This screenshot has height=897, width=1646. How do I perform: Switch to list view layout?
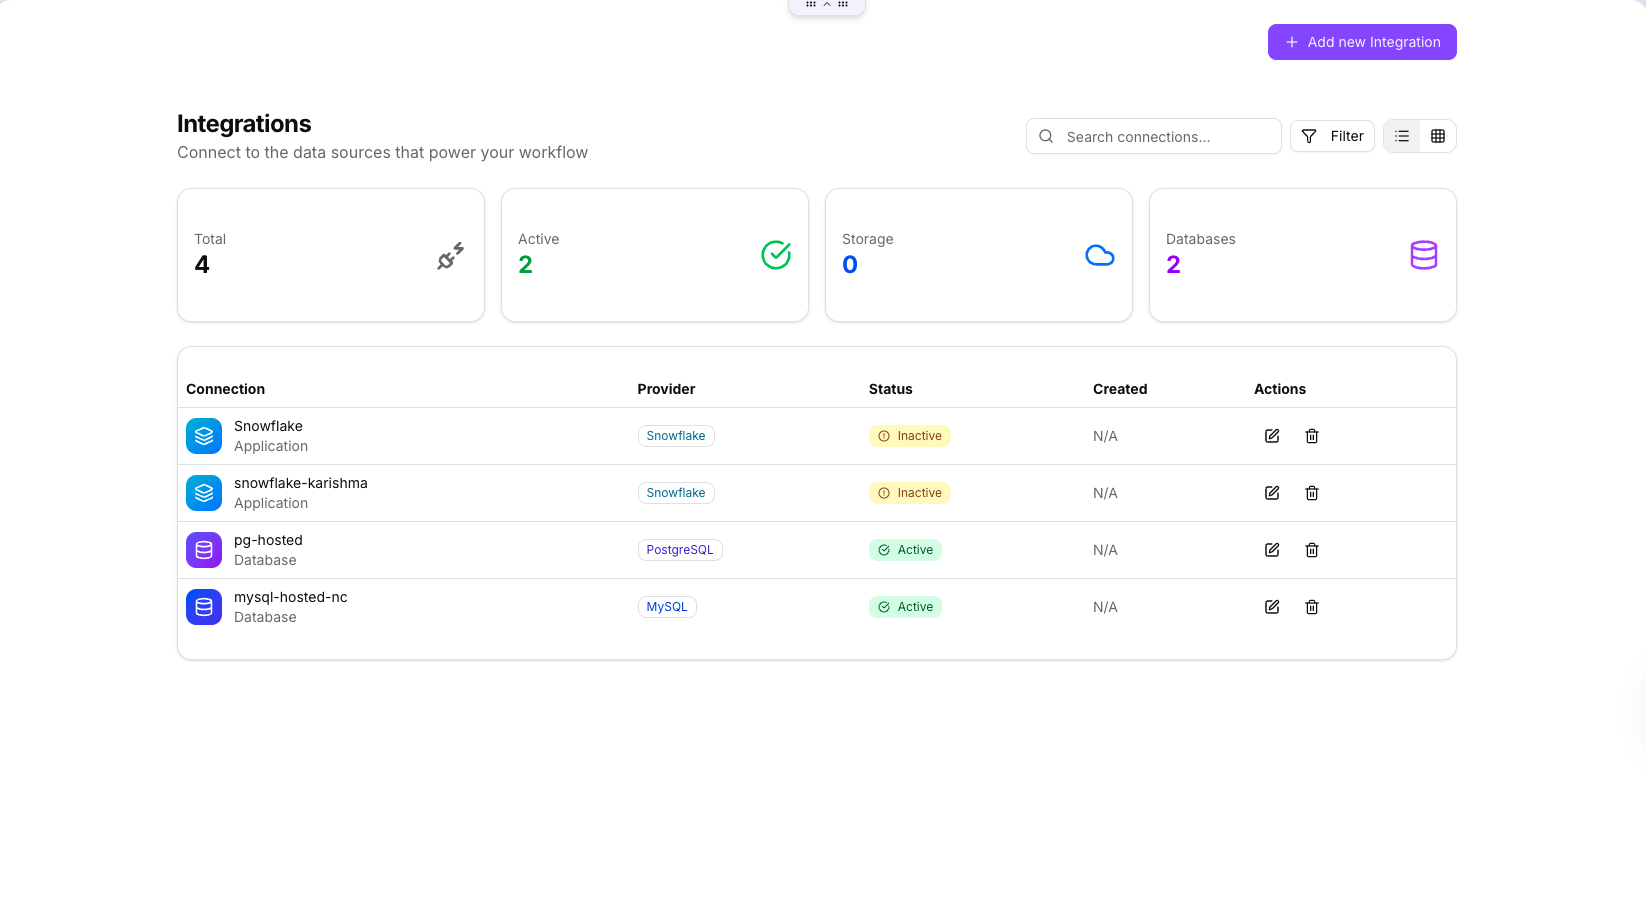pos(1402,136)
